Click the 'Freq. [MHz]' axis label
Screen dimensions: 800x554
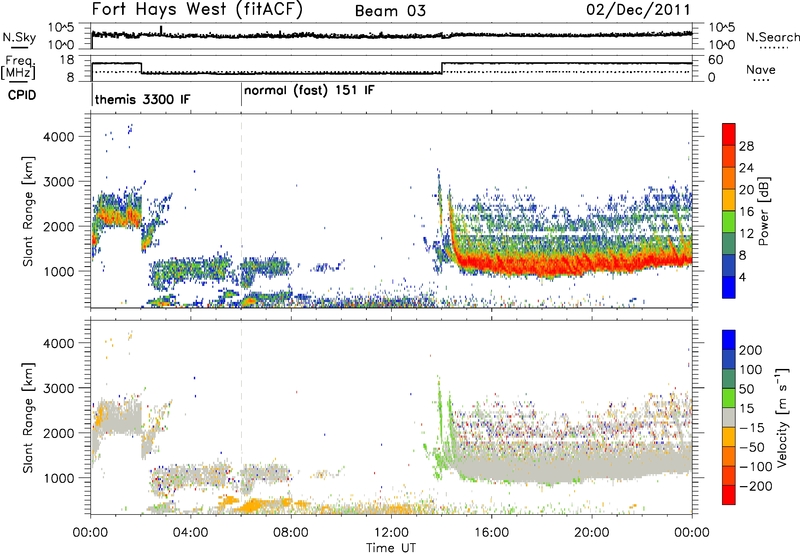19,68
